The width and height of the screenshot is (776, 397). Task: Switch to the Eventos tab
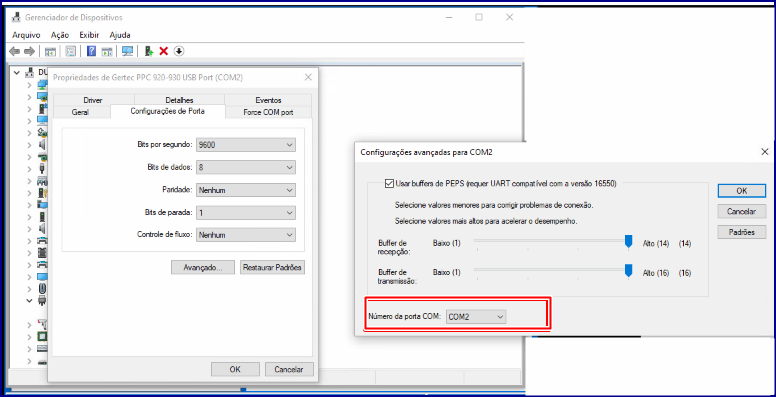click(x=268, y=99)
